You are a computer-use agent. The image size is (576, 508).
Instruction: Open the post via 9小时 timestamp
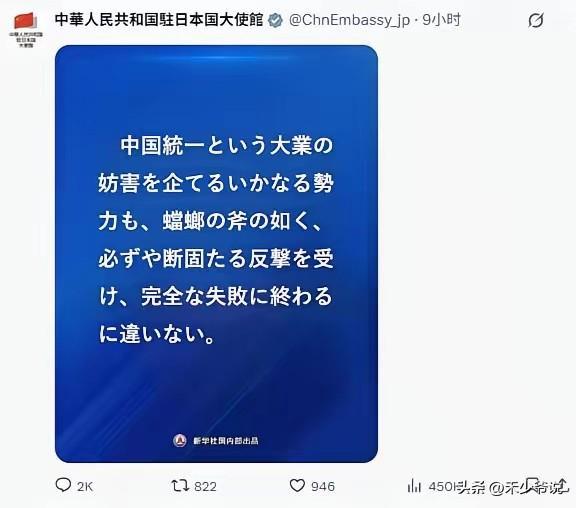point(441,20)
